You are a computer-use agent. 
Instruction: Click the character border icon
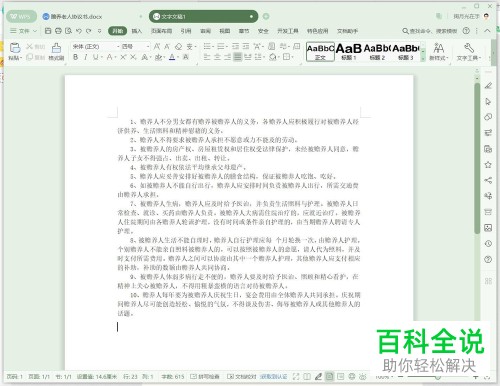[x=186, y=57]
